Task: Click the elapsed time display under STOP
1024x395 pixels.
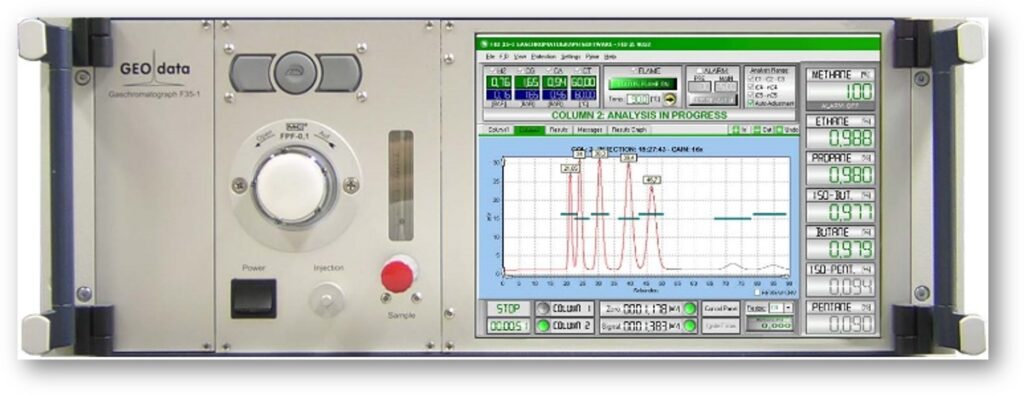Action: click(509, 326)
